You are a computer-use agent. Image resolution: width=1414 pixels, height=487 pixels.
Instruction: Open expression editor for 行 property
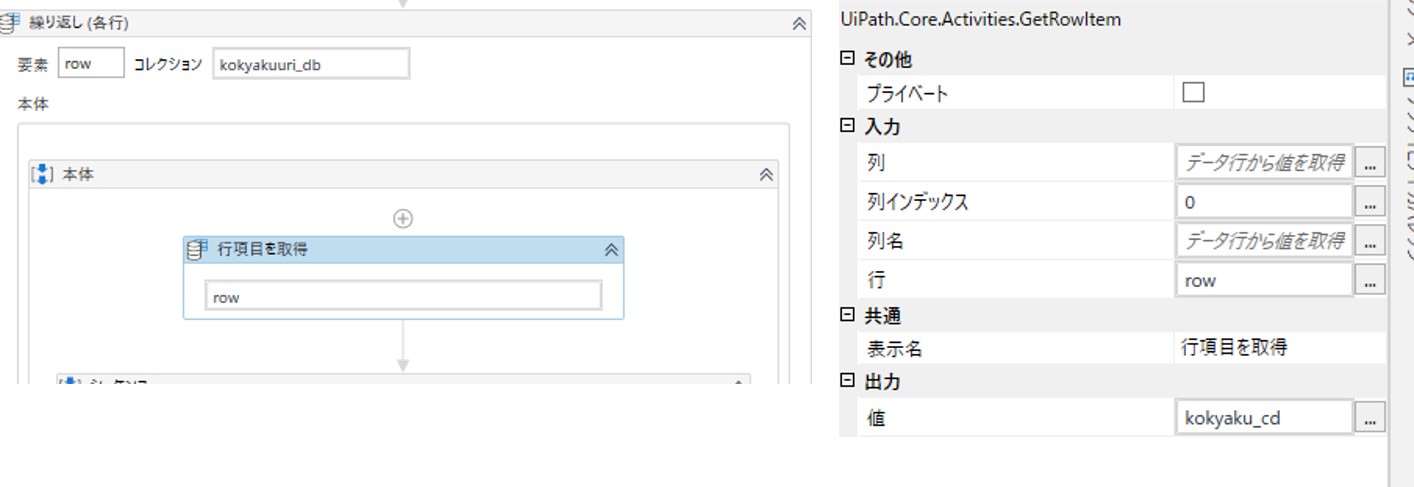tap(1370, 280)
